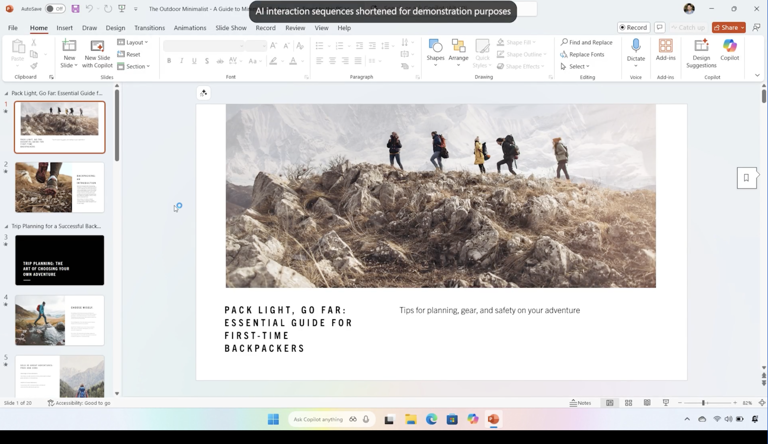768x444 pixels.
Task: Start presentation from beginning icon
Action: 122,9
